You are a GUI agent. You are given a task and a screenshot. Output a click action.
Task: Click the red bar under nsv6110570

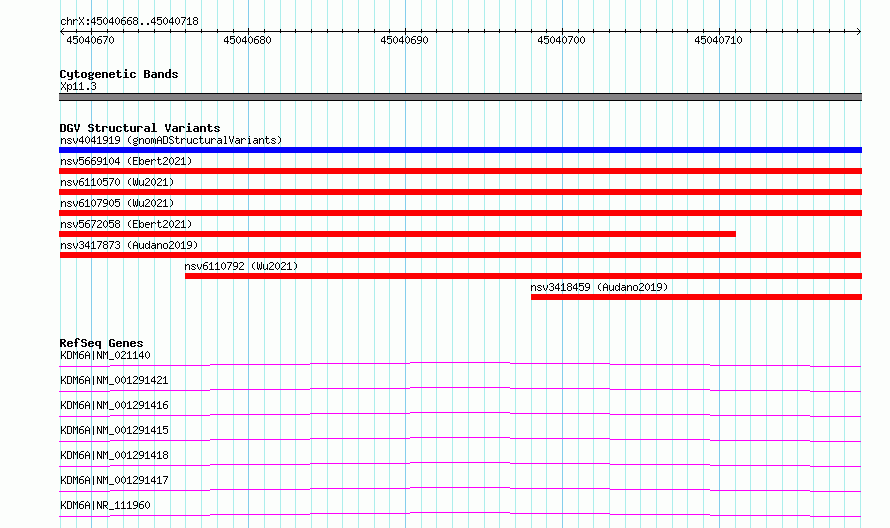[460, 192]
